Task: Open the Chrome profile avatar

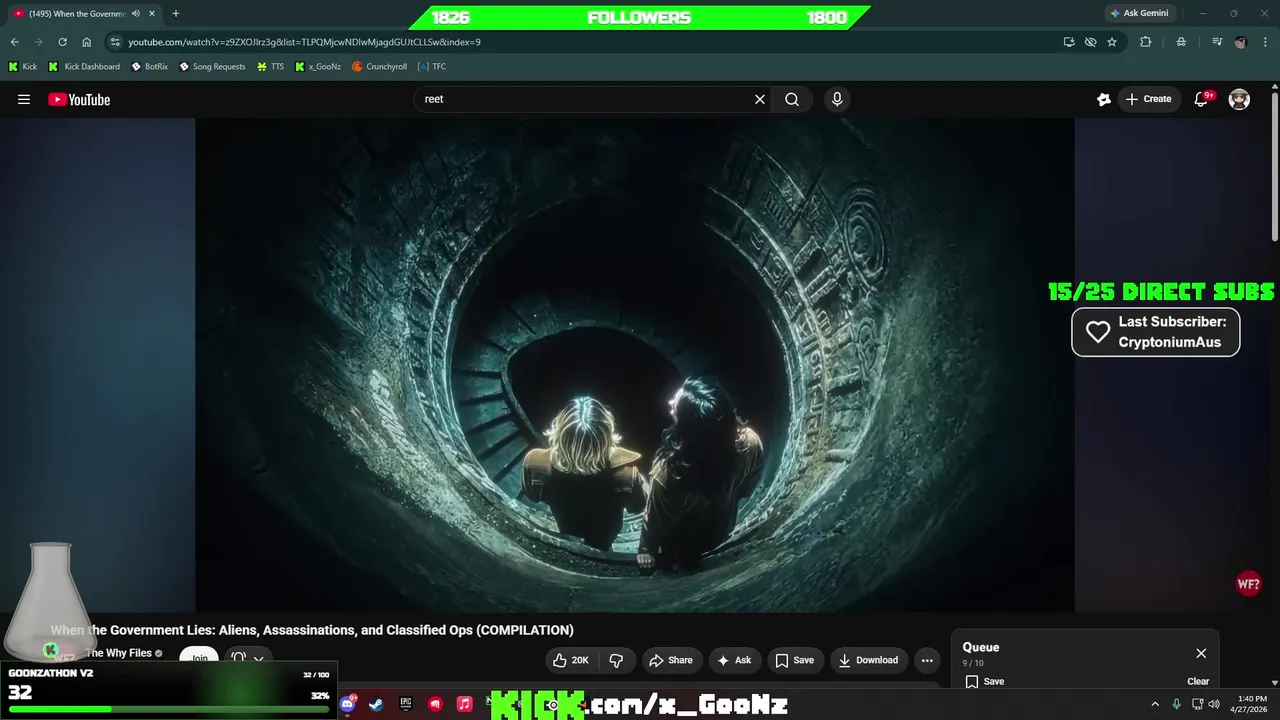Action: (x=1241, y=42)
